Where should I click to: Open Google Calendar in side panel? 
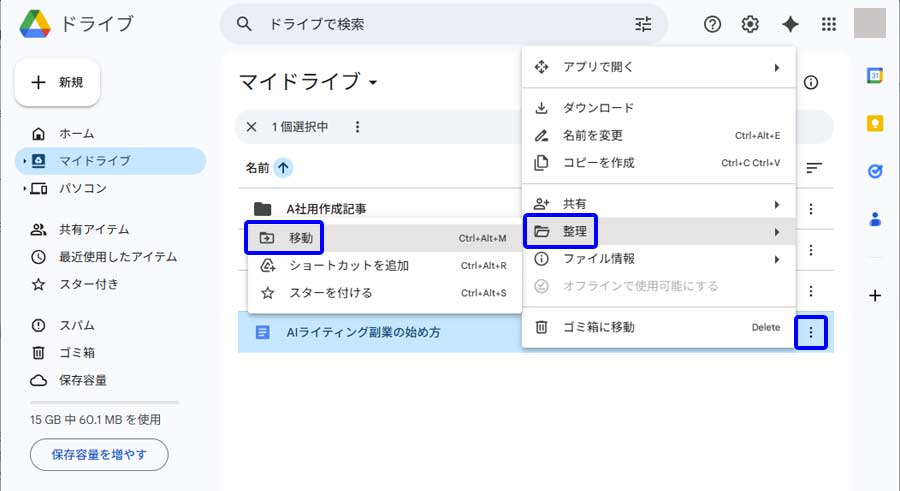[x=875, y=76]
